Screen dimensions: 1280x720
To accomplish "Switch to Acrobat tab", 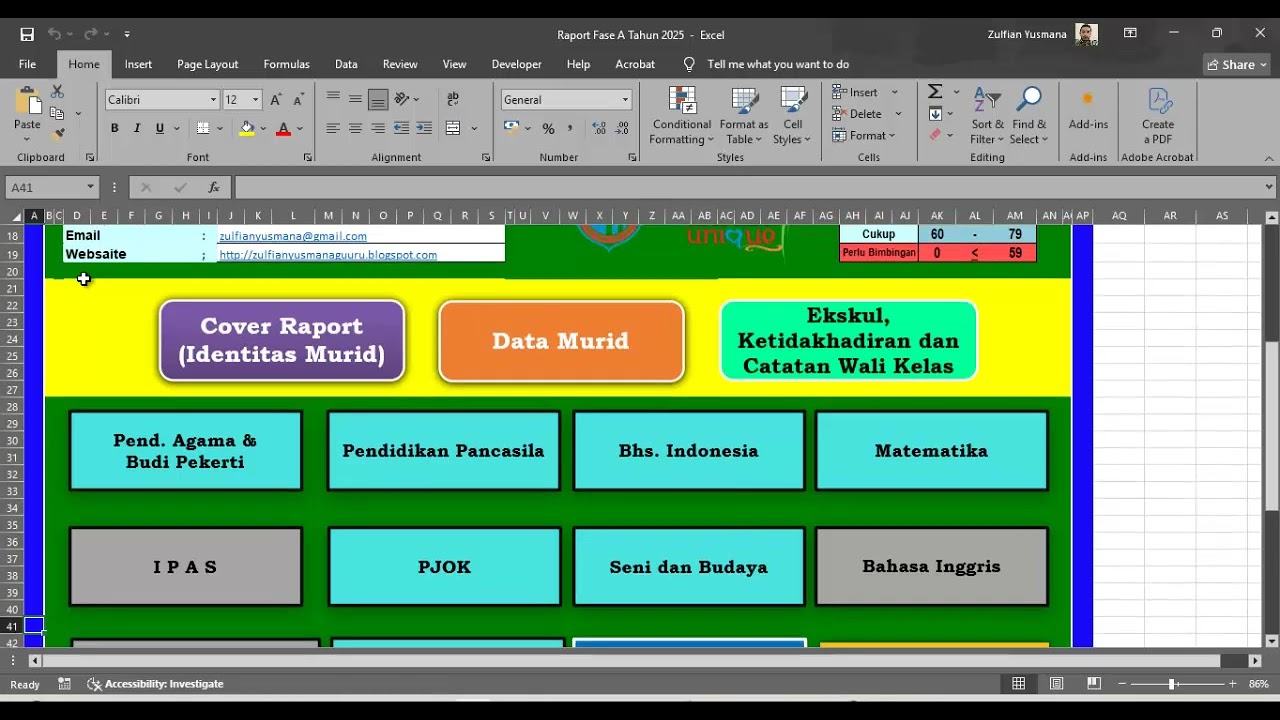I will [635, 64].
